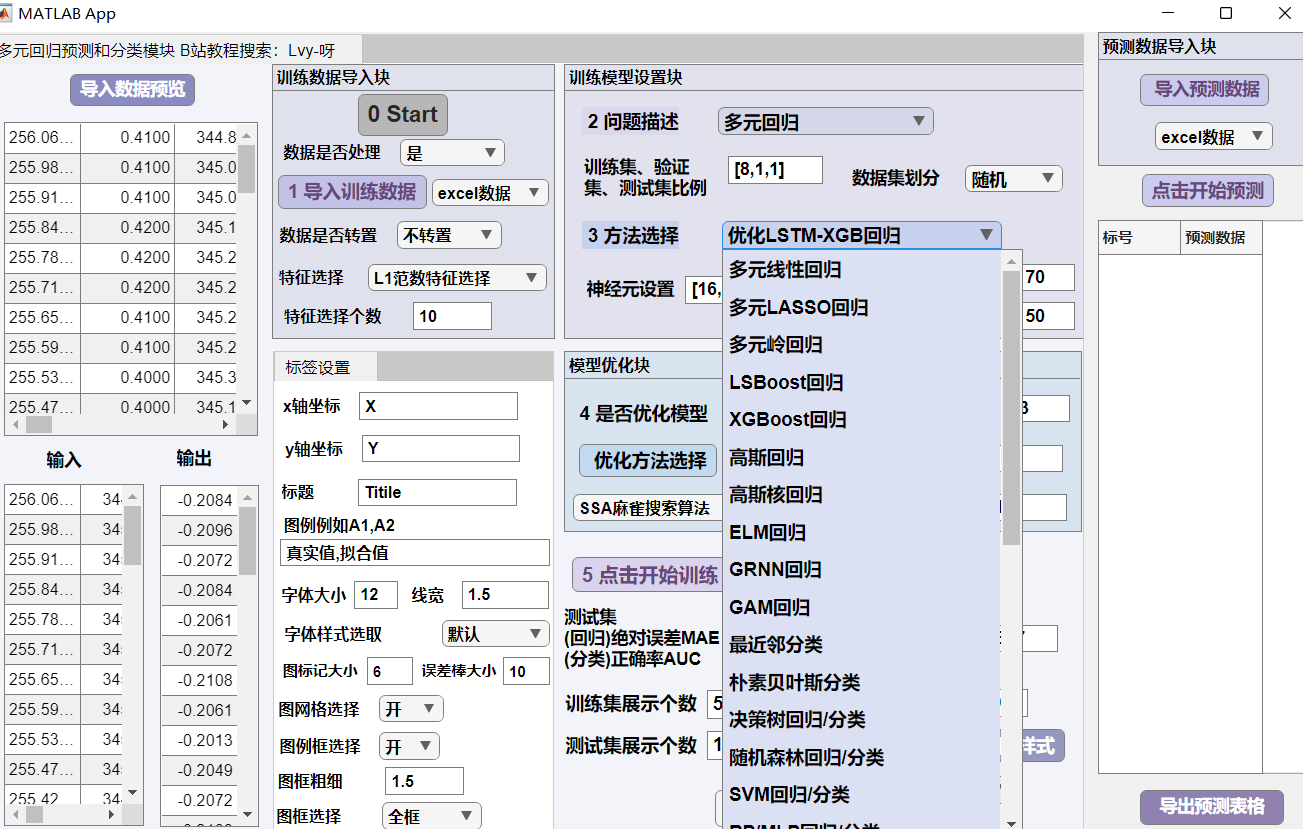Select XGBoost回归 from the method list
The width and height of the screenshot is (1303, 829).
coord(788,420)
